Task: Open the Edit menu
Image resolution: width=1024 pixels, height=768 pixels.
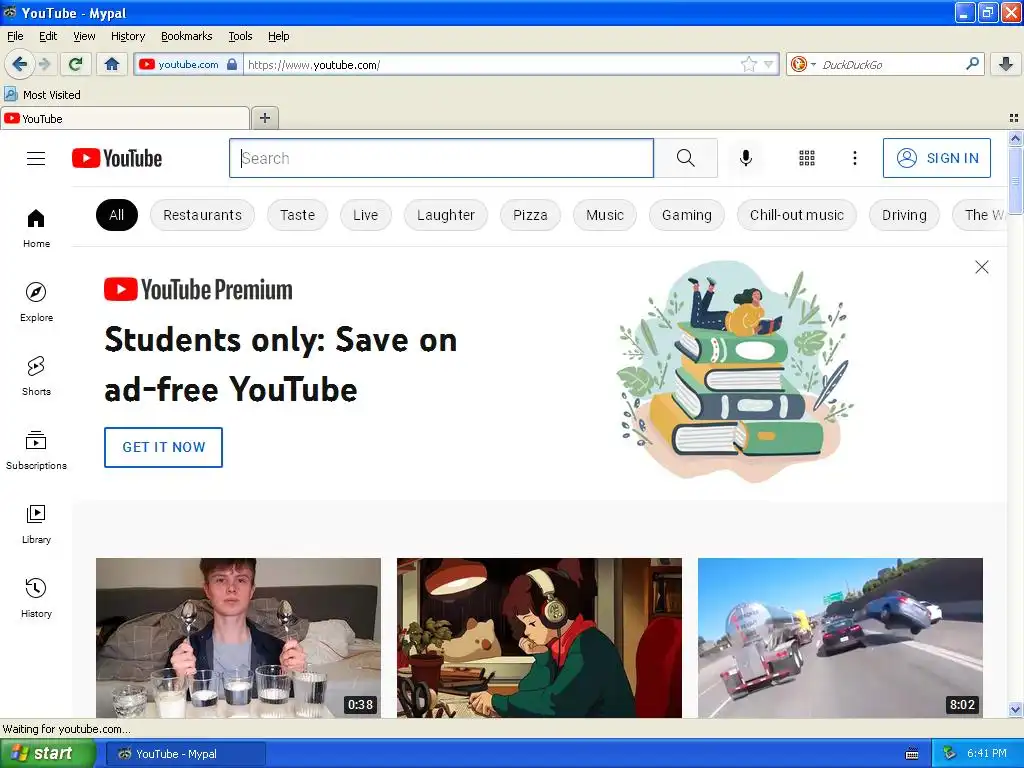Action: coord(48,36)
